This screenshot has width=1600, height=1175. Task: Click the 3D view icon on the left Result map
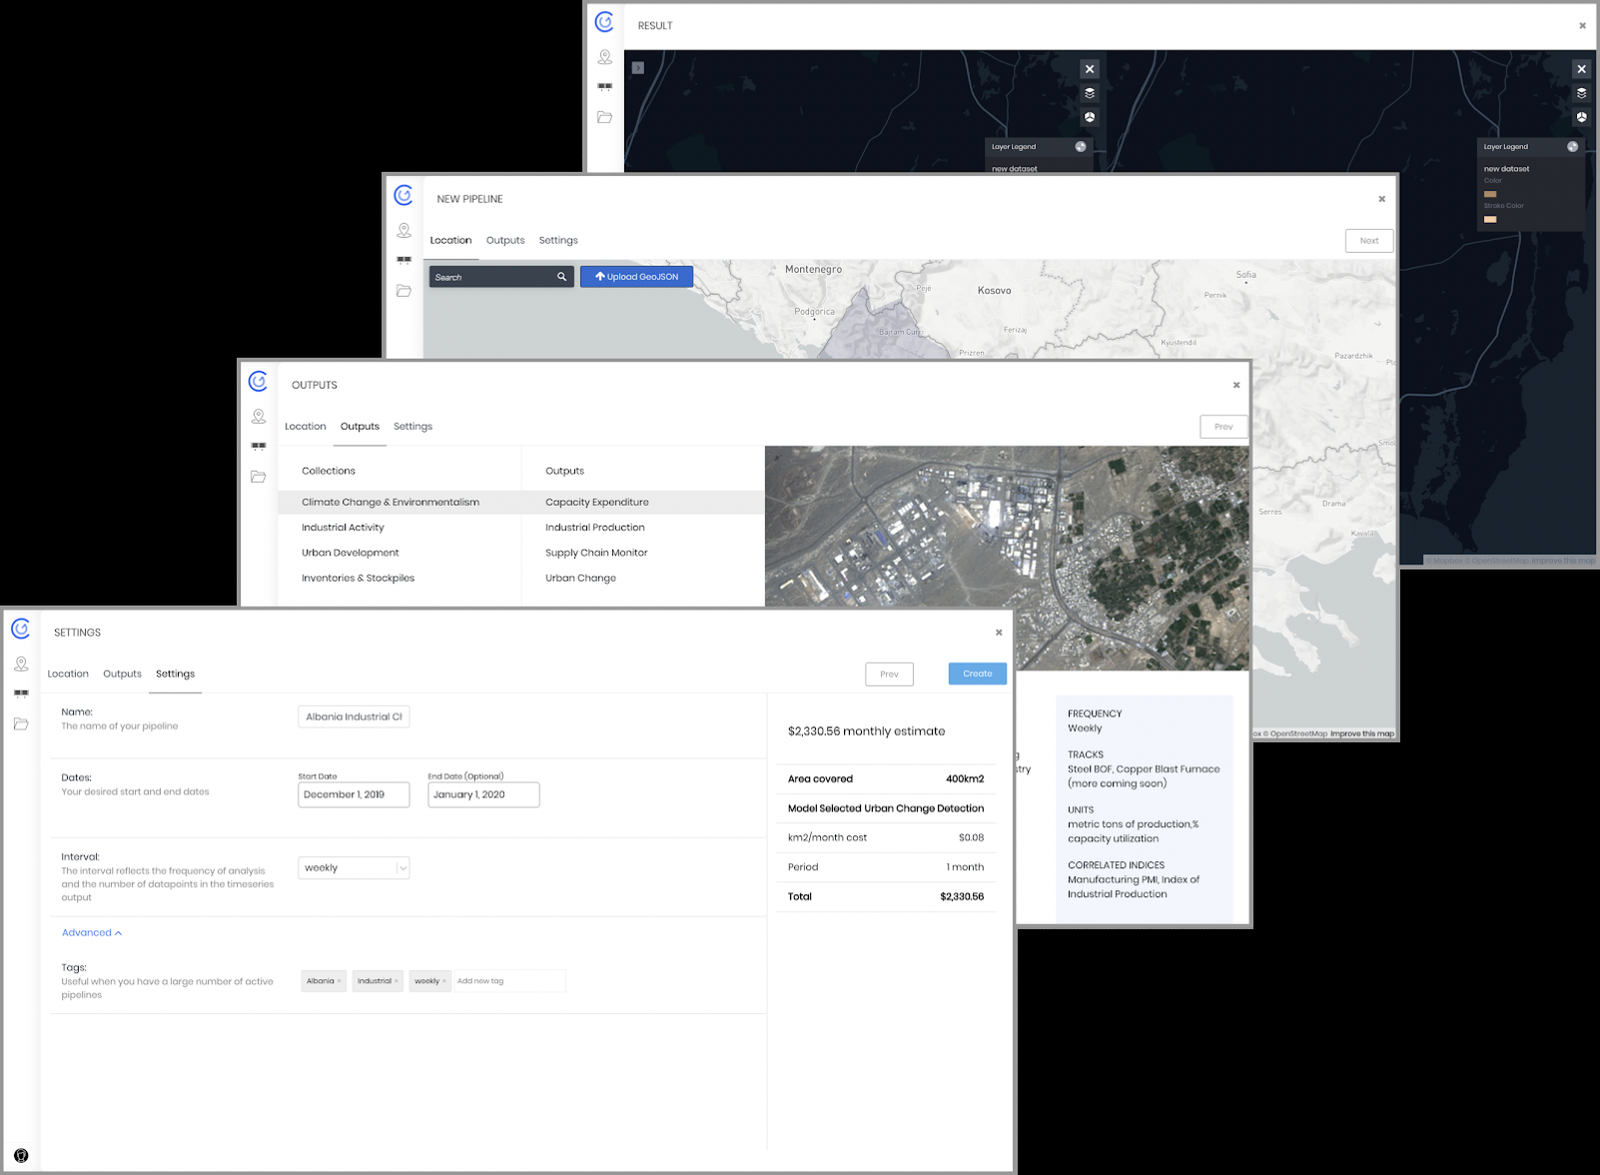pos(1090,117)
